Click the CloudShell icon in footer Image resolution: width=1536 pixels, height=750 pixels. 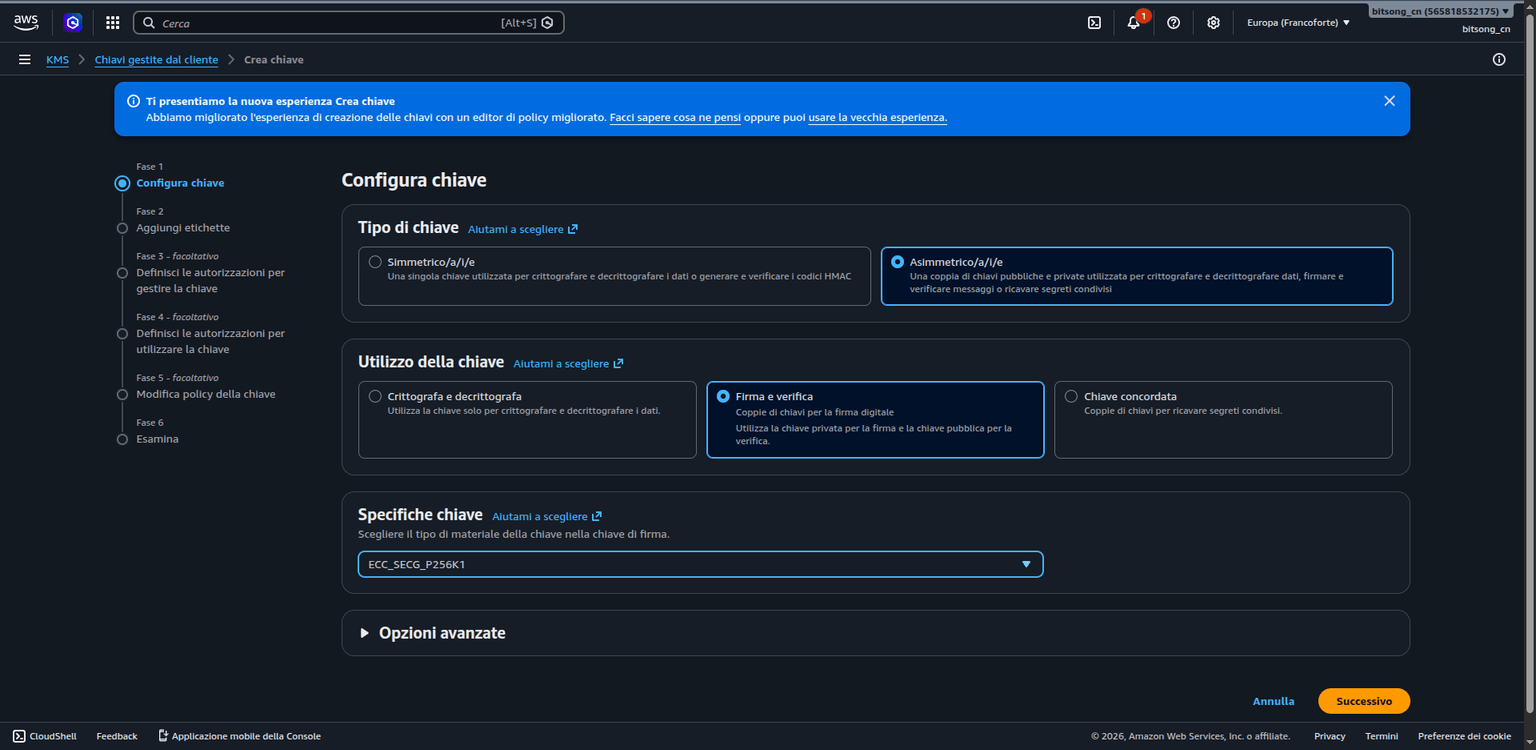pyautogui.click(x=19, y=736)
